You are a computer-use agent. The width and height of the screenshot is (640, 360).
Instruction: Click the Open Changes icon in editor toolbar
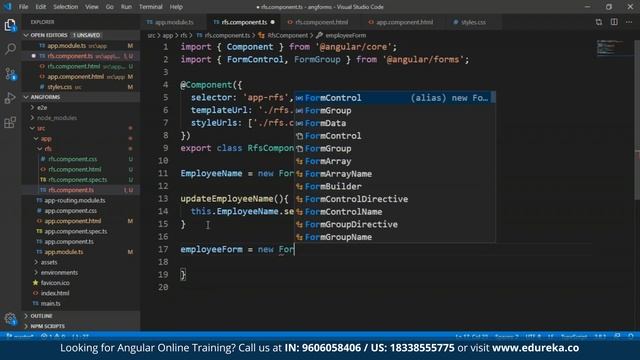pos(599,22)
